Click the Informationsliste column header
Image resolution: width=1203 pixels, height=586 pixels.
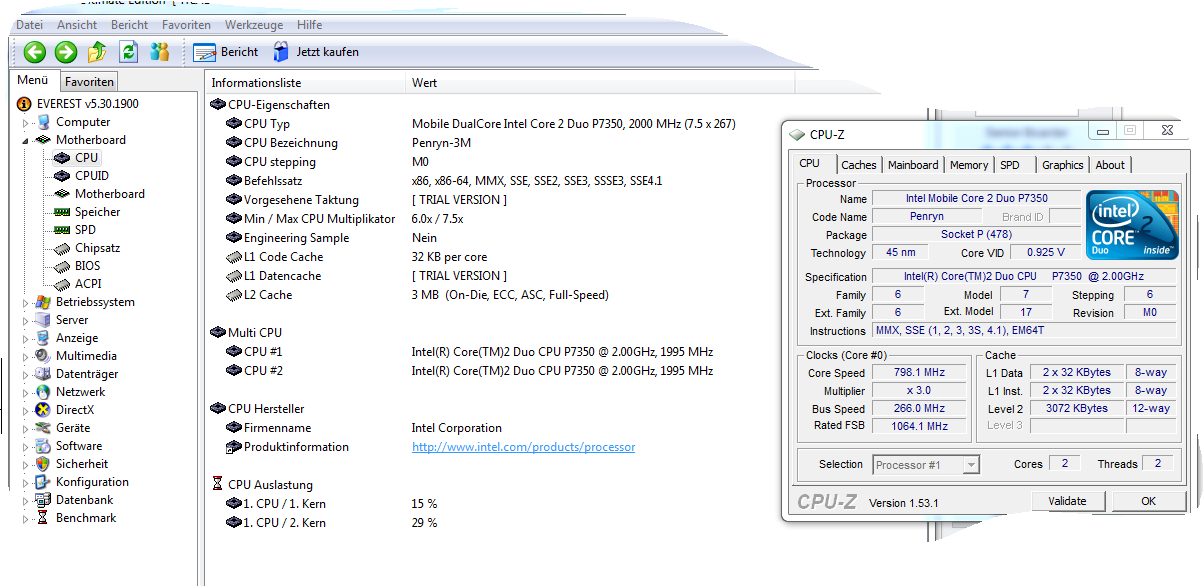[306, 83]
